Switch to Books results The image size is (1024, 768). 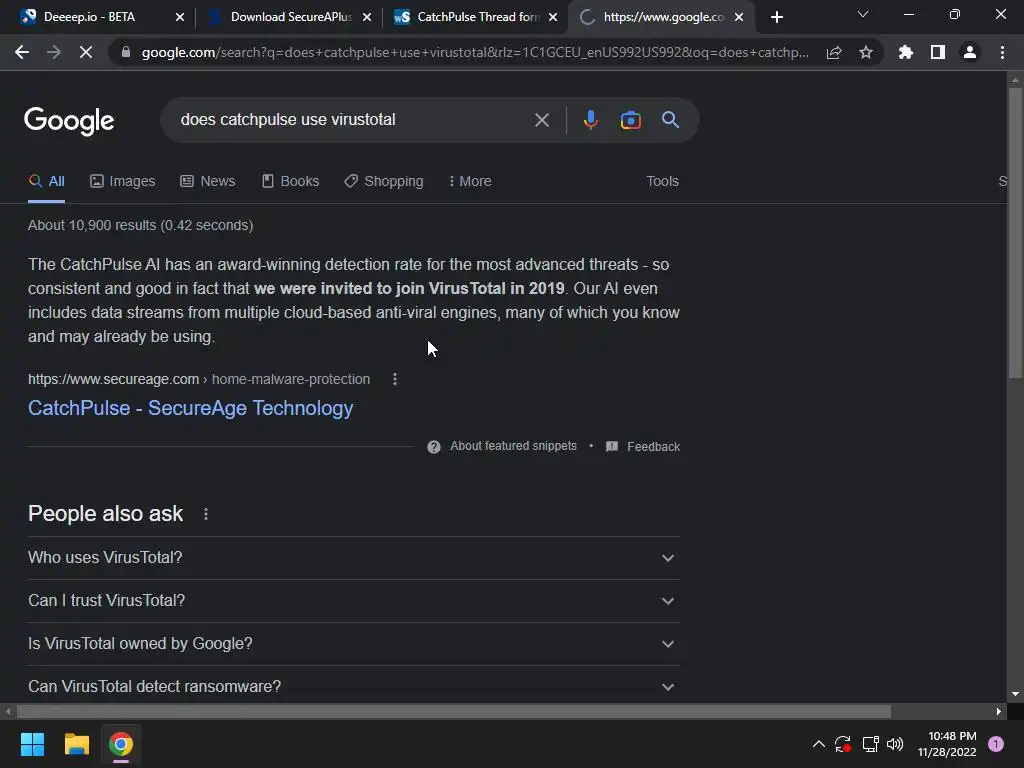291,182
